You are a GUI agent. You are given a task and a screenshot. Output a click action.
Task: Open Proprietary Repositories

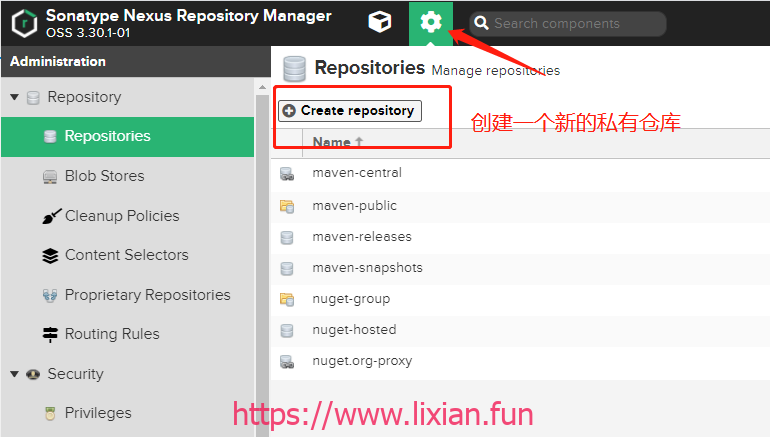point(147,295)
